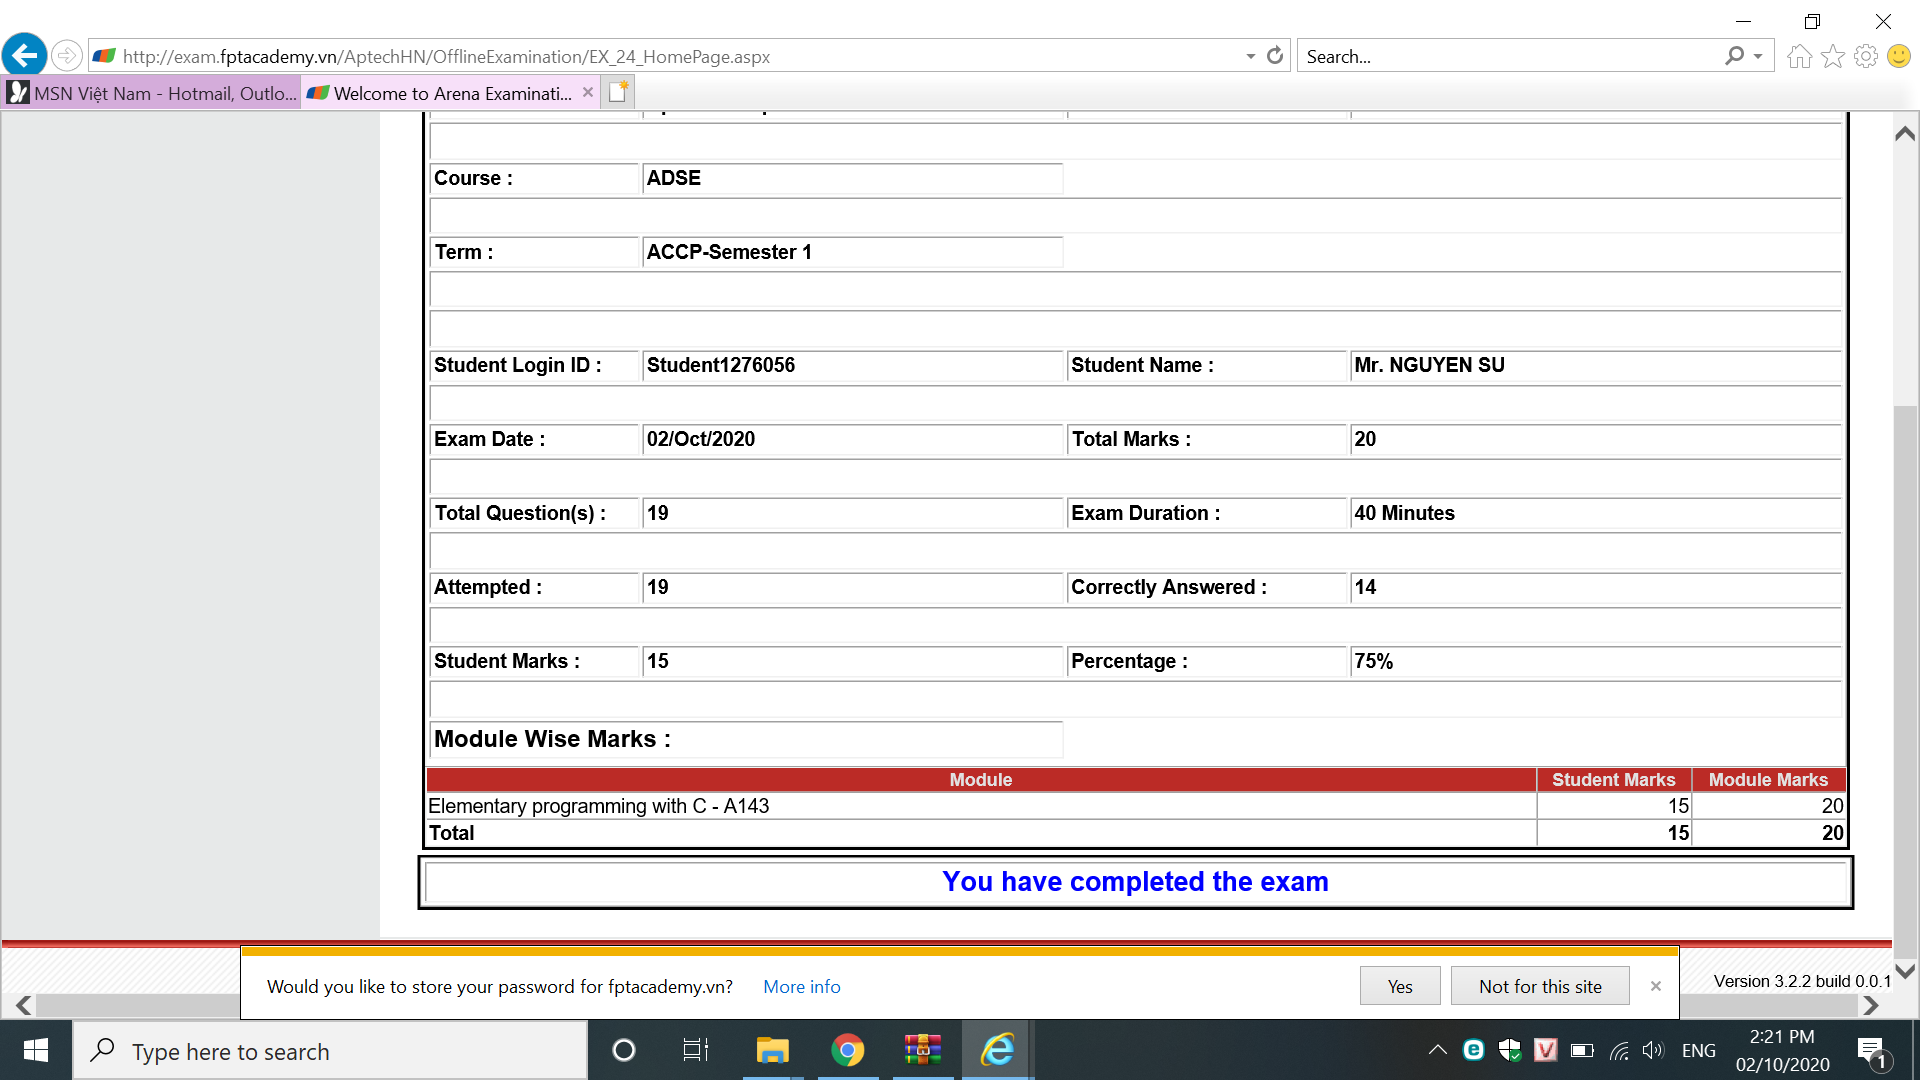Click the Refresh page icon
1920x1080 pixels.
pyautogui.click(x=1274, y=56)
